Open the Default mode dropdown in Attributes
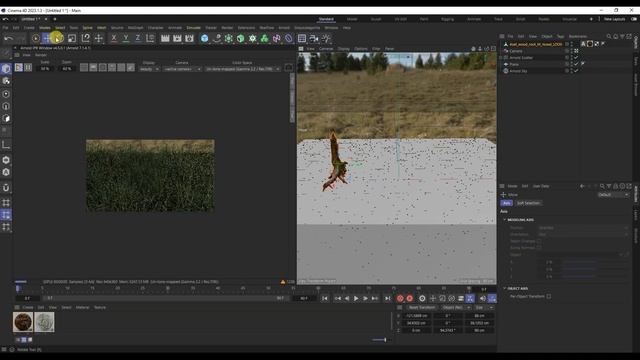Image resolution: width=640 pixels, height=360 pixels. 613,195
